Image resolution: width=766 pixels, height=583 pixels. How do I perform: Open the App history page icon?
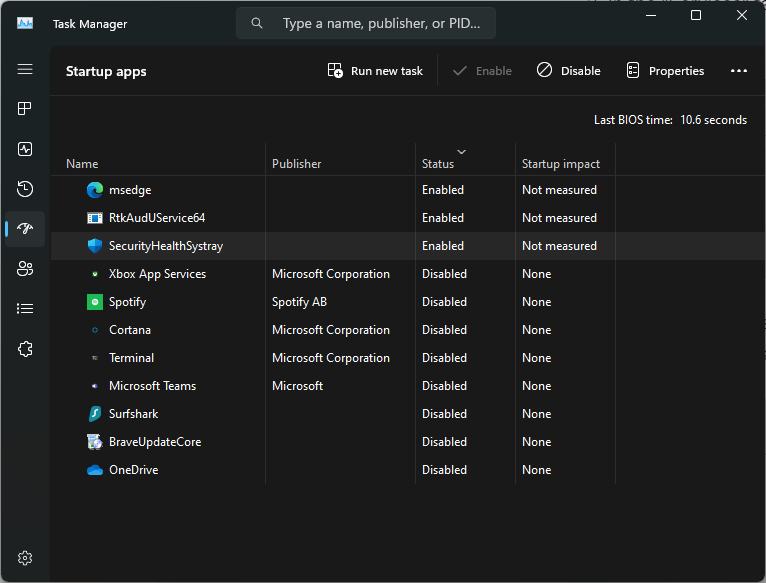[x=25, y=189]
